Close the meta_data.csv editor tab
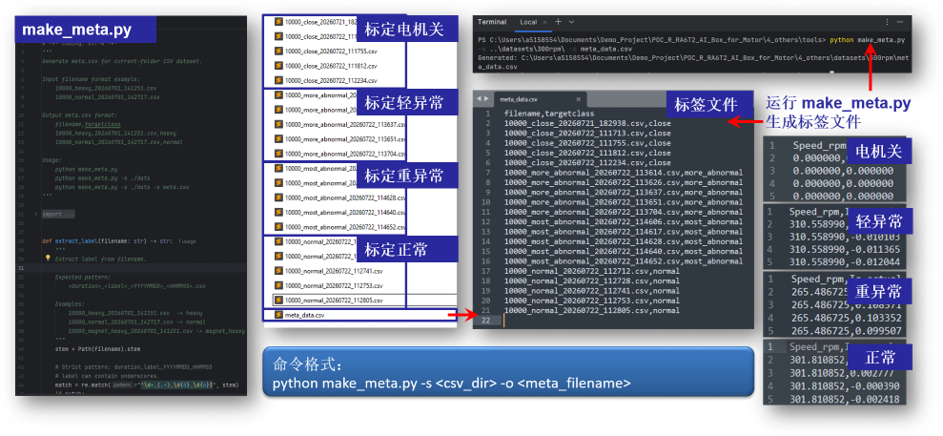The height and width of the screenshot is (436, 943). click(579, 99)
